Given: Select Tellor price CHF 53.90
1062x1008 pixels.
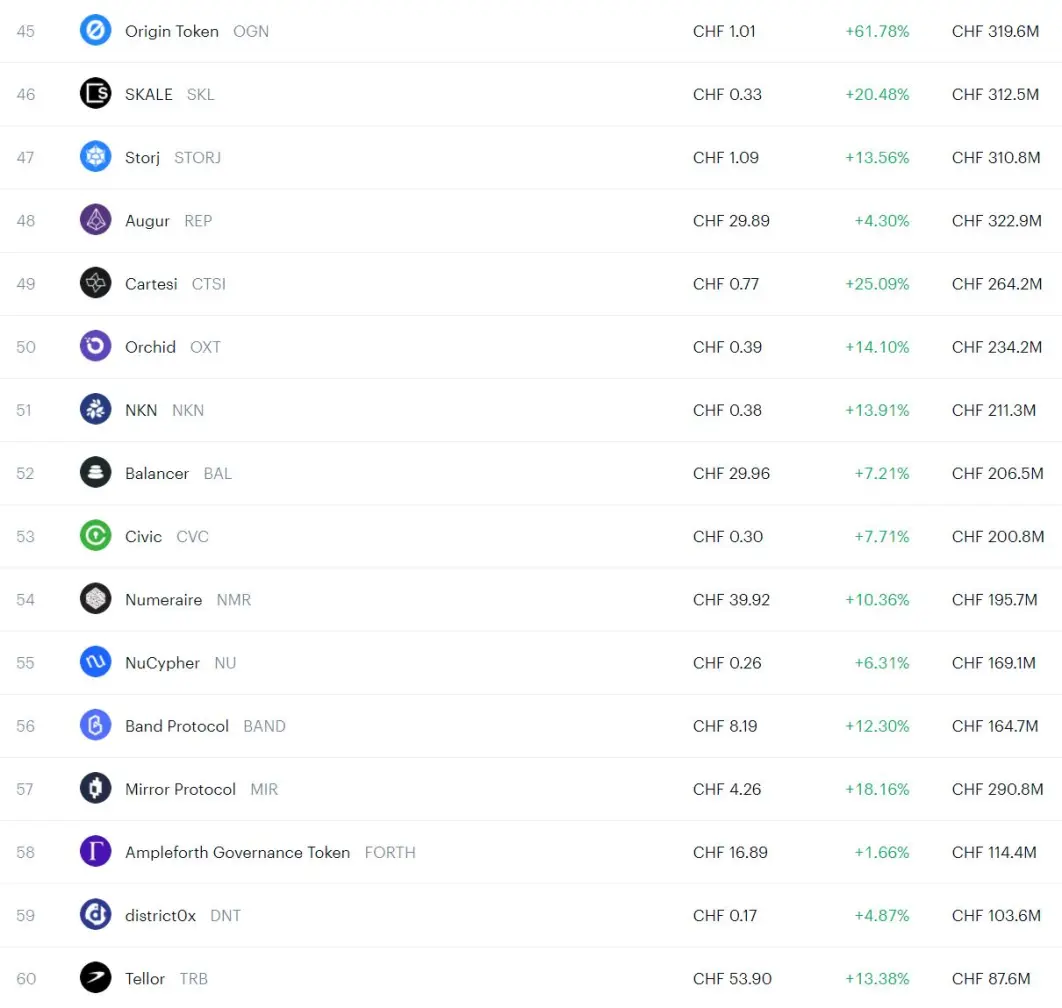Looking at the screenshot, I should [732, 979].
